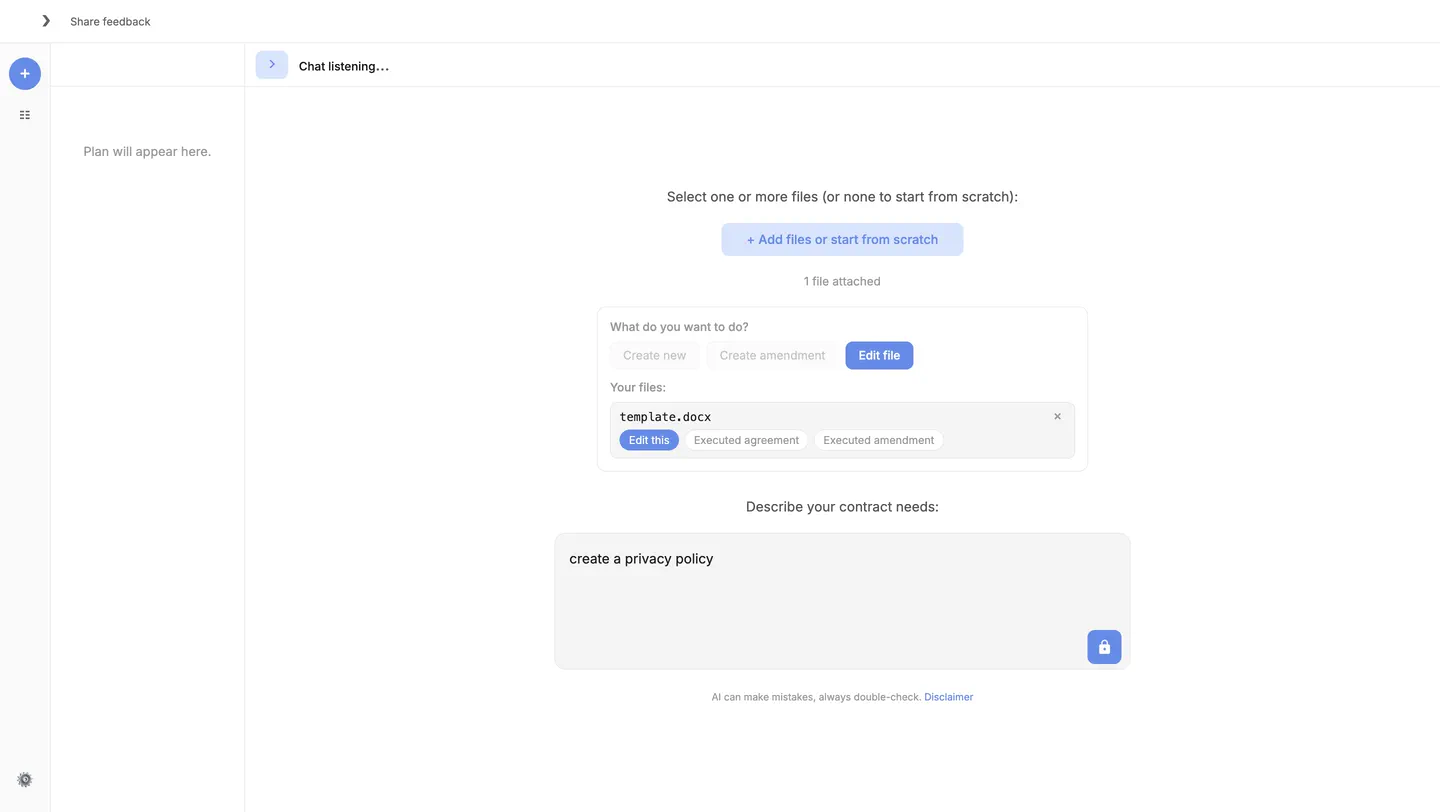The image size is (1440, 812).
Task: Toggle plan panel with blue chevron button
Action: (272, 65)
